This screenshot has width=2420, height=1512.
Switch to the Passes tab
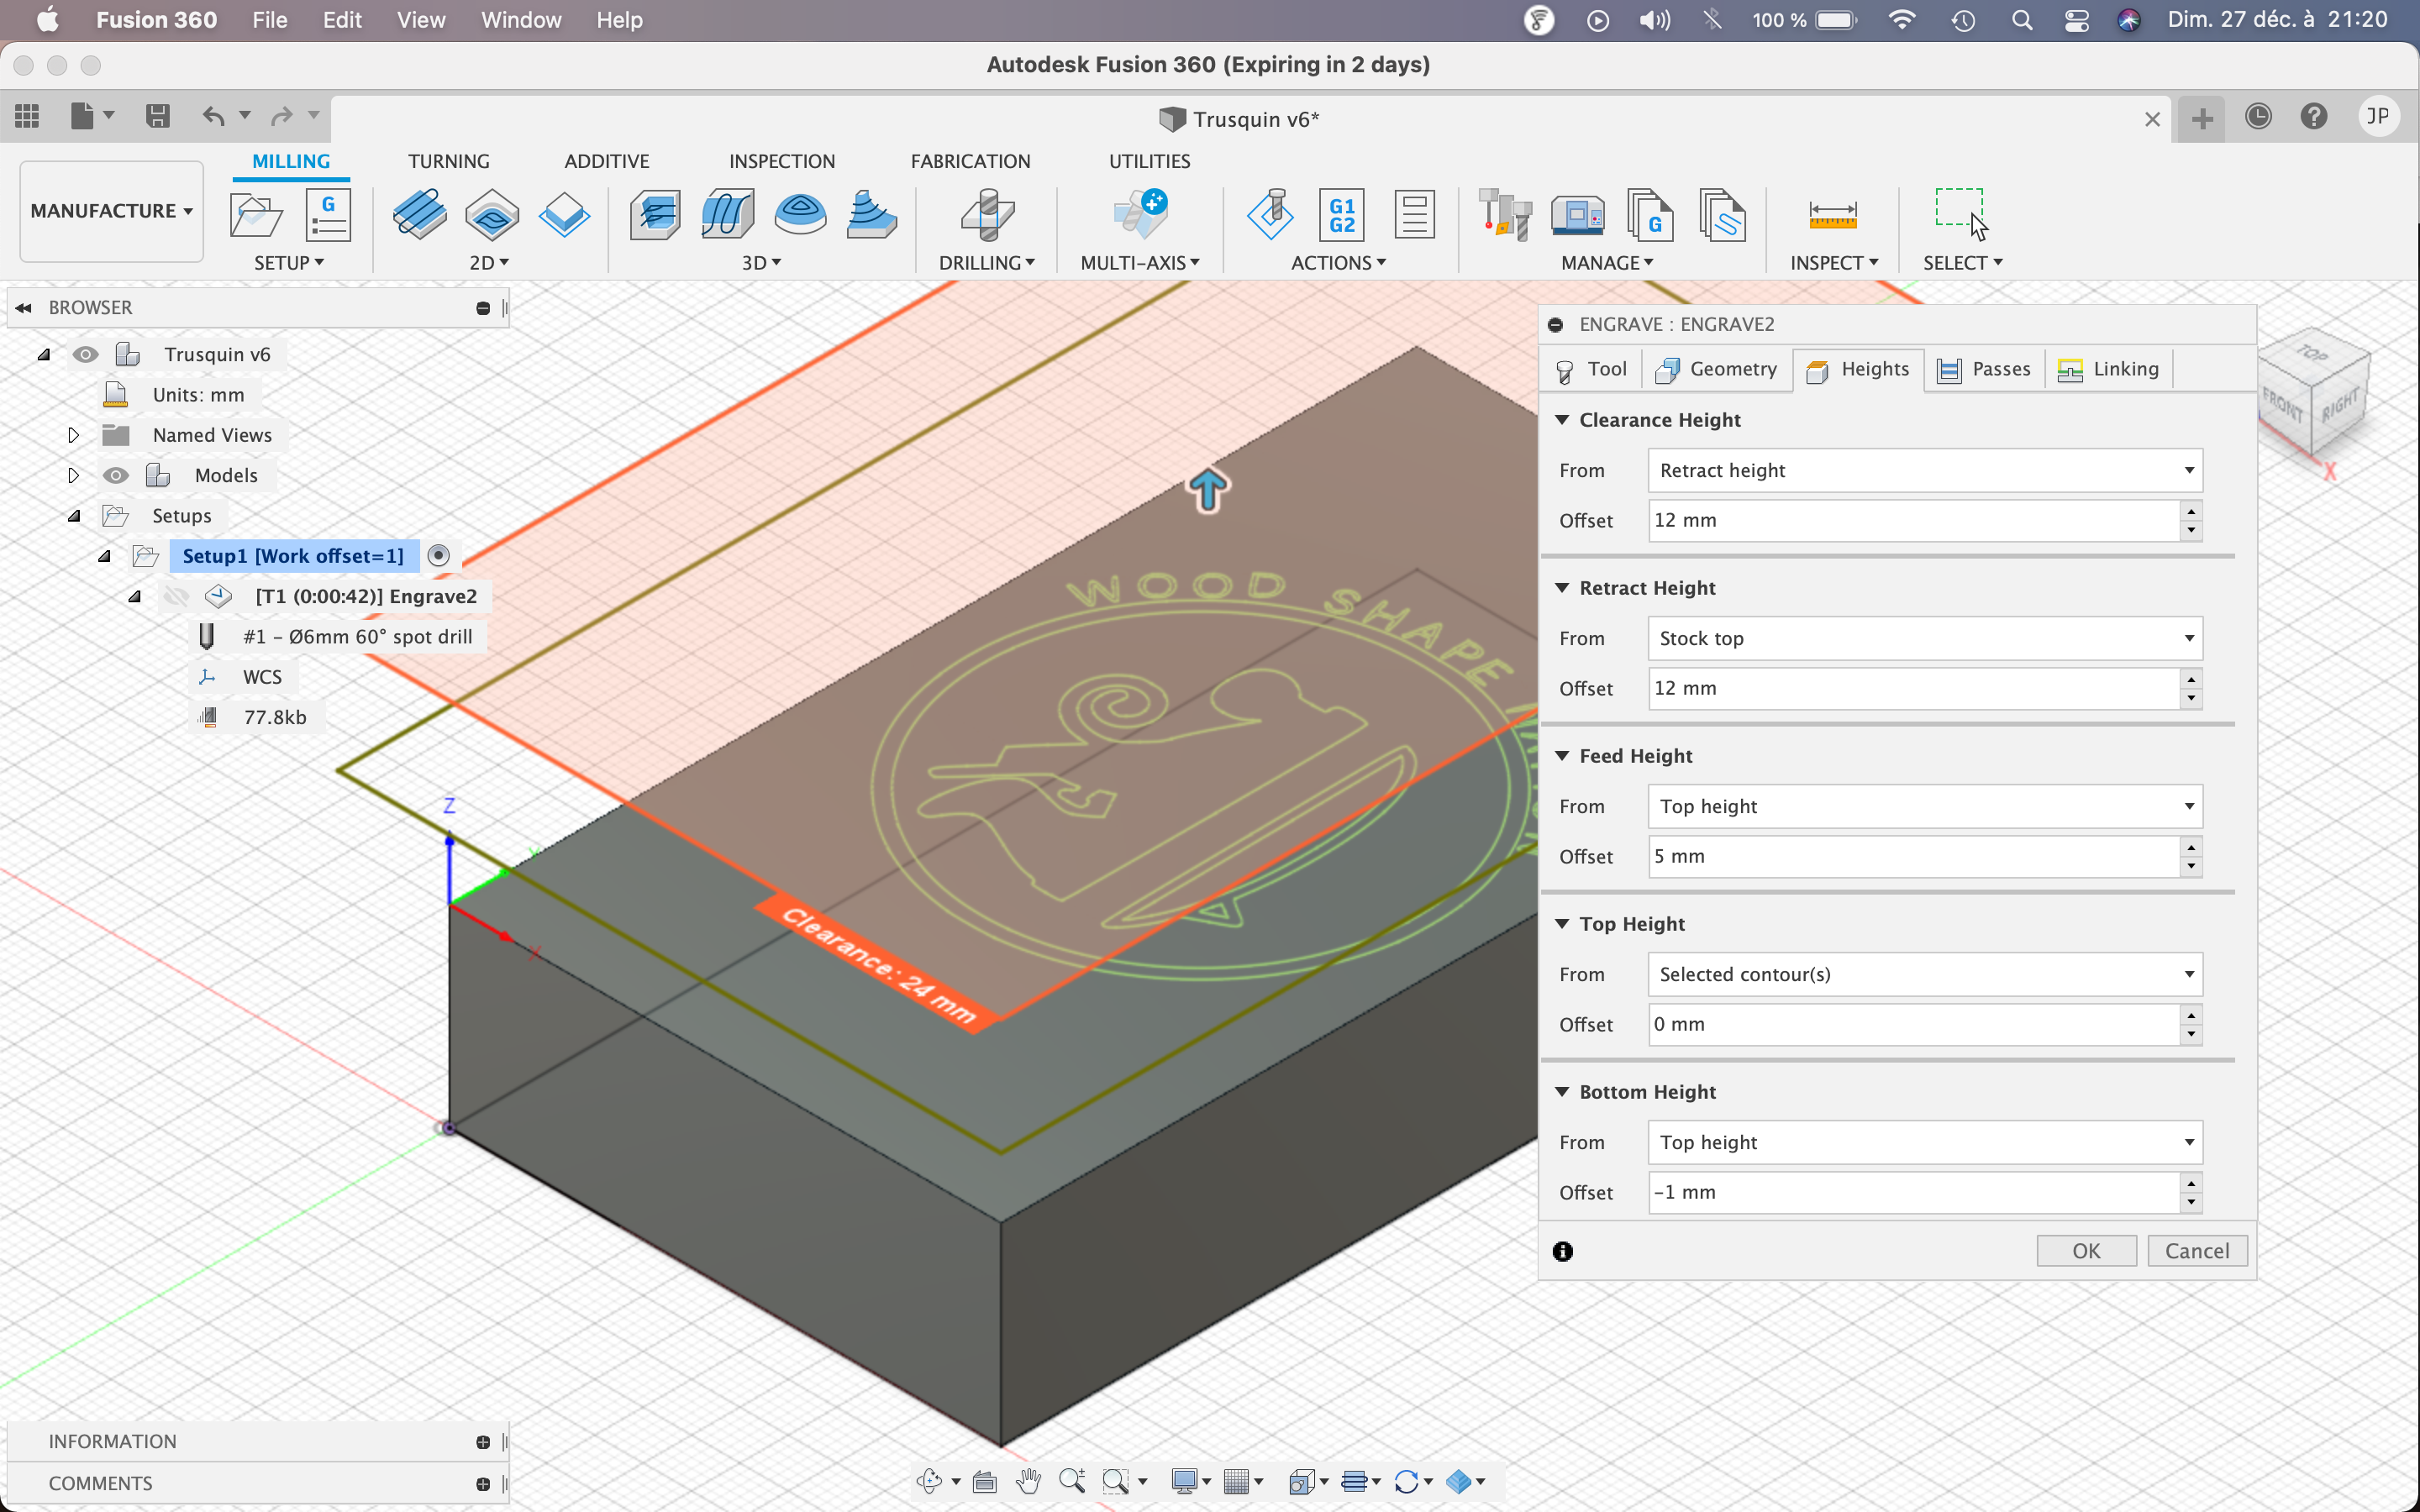pos(1984,369)
